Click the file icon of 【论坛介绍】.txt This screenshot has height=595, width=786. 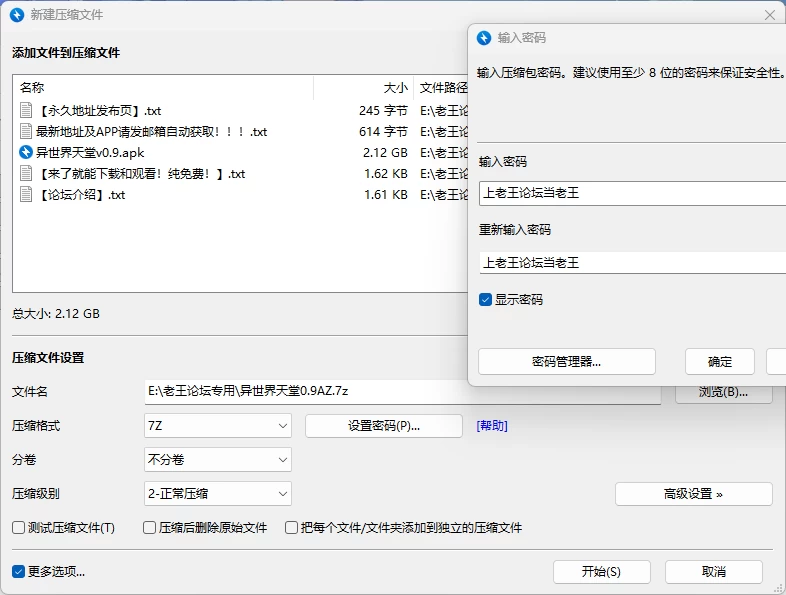tap(26, 194)
